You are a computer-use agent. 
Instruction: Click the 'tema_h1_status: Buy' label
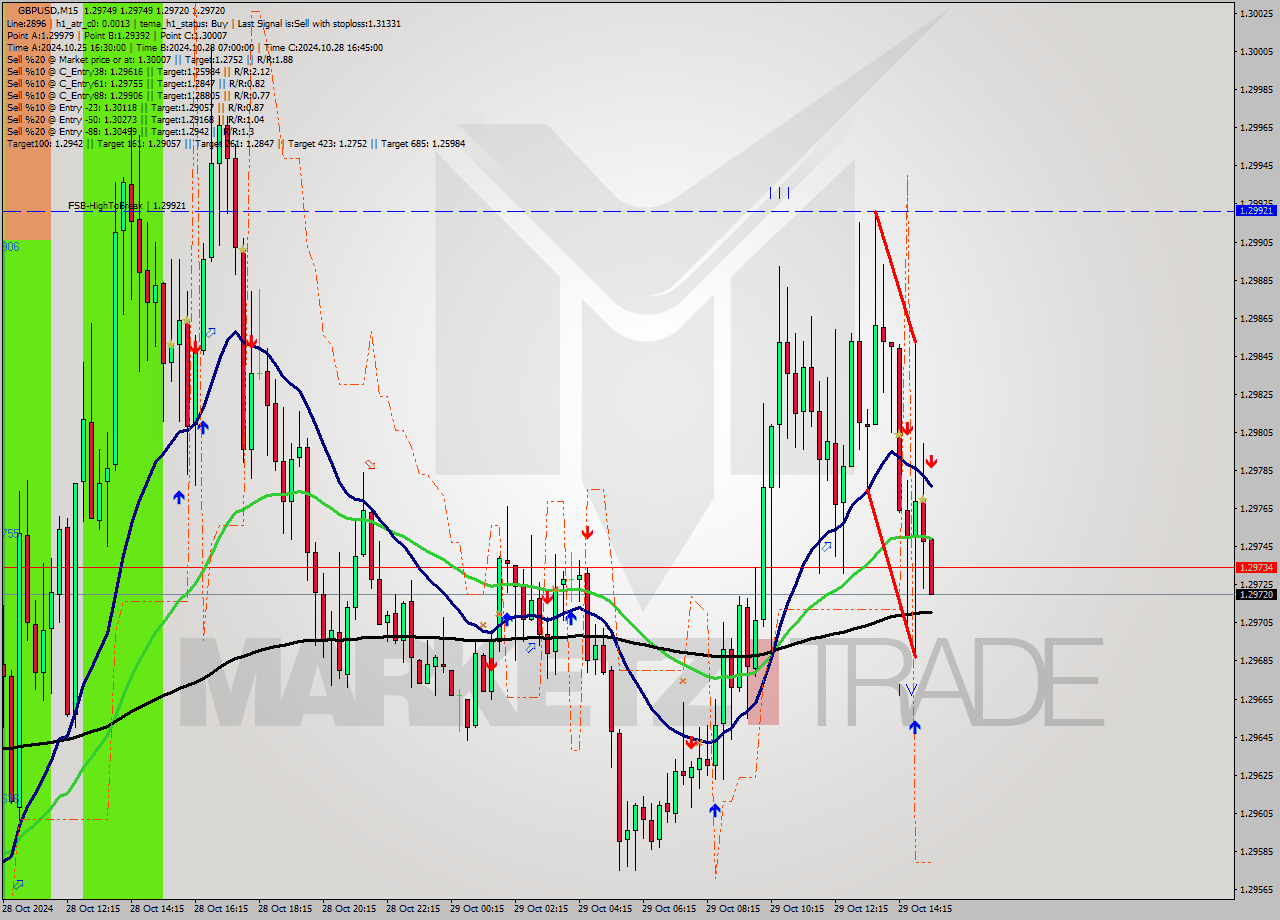[184, 23]
